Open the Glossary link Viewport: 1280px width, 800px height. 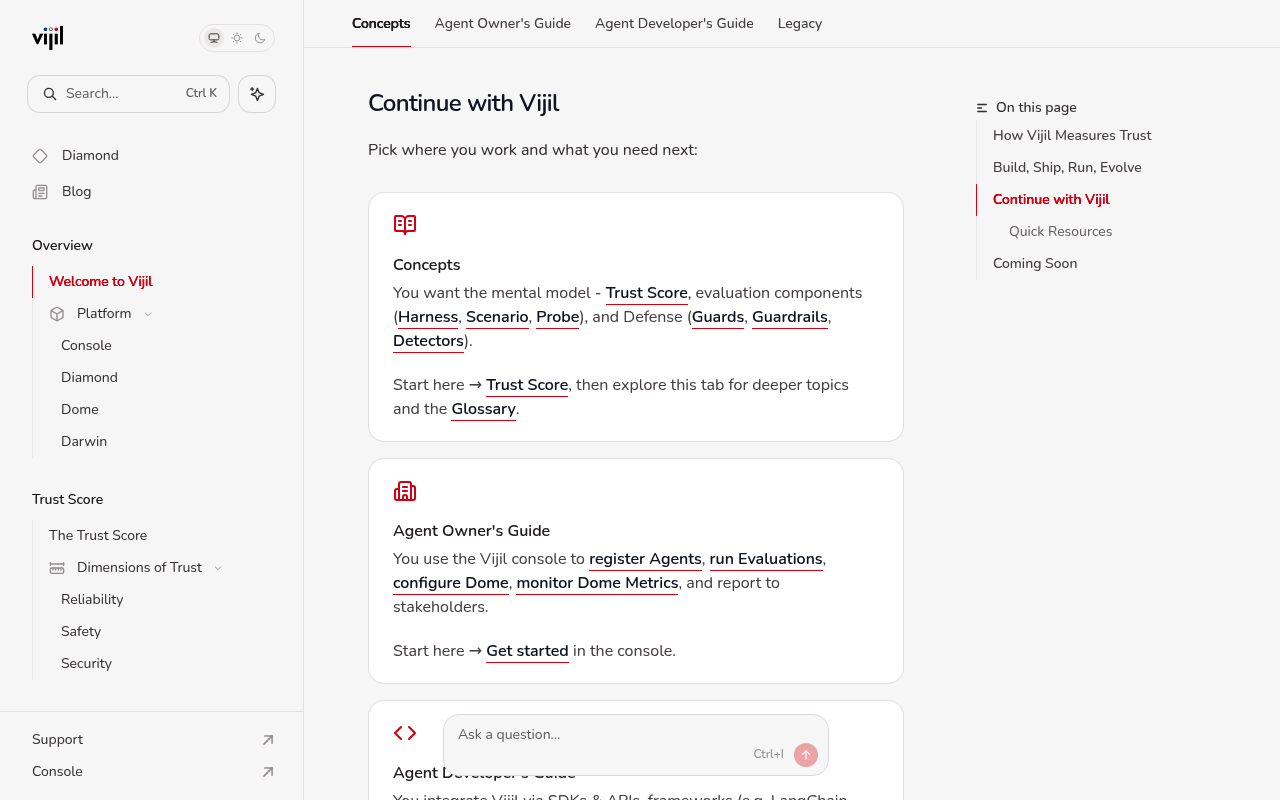484,409
